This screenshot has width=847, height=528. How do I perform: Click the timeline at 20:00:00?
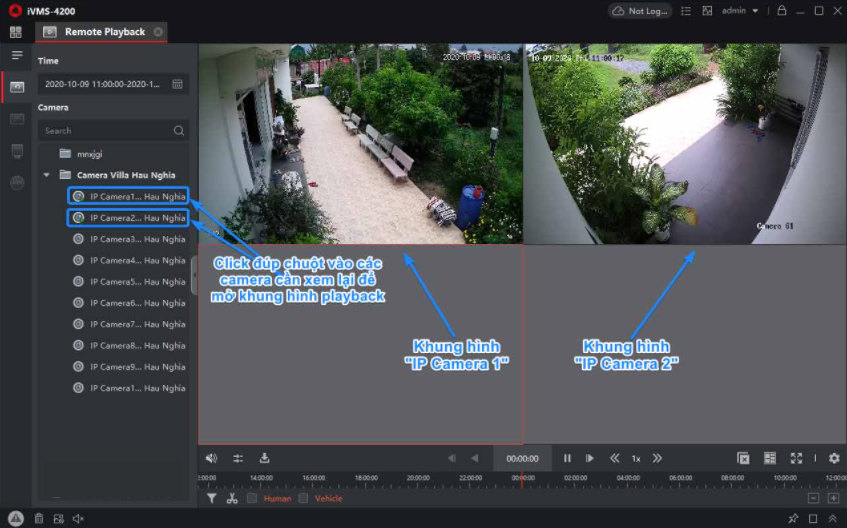pyautogui.click(x=418, y=478)
